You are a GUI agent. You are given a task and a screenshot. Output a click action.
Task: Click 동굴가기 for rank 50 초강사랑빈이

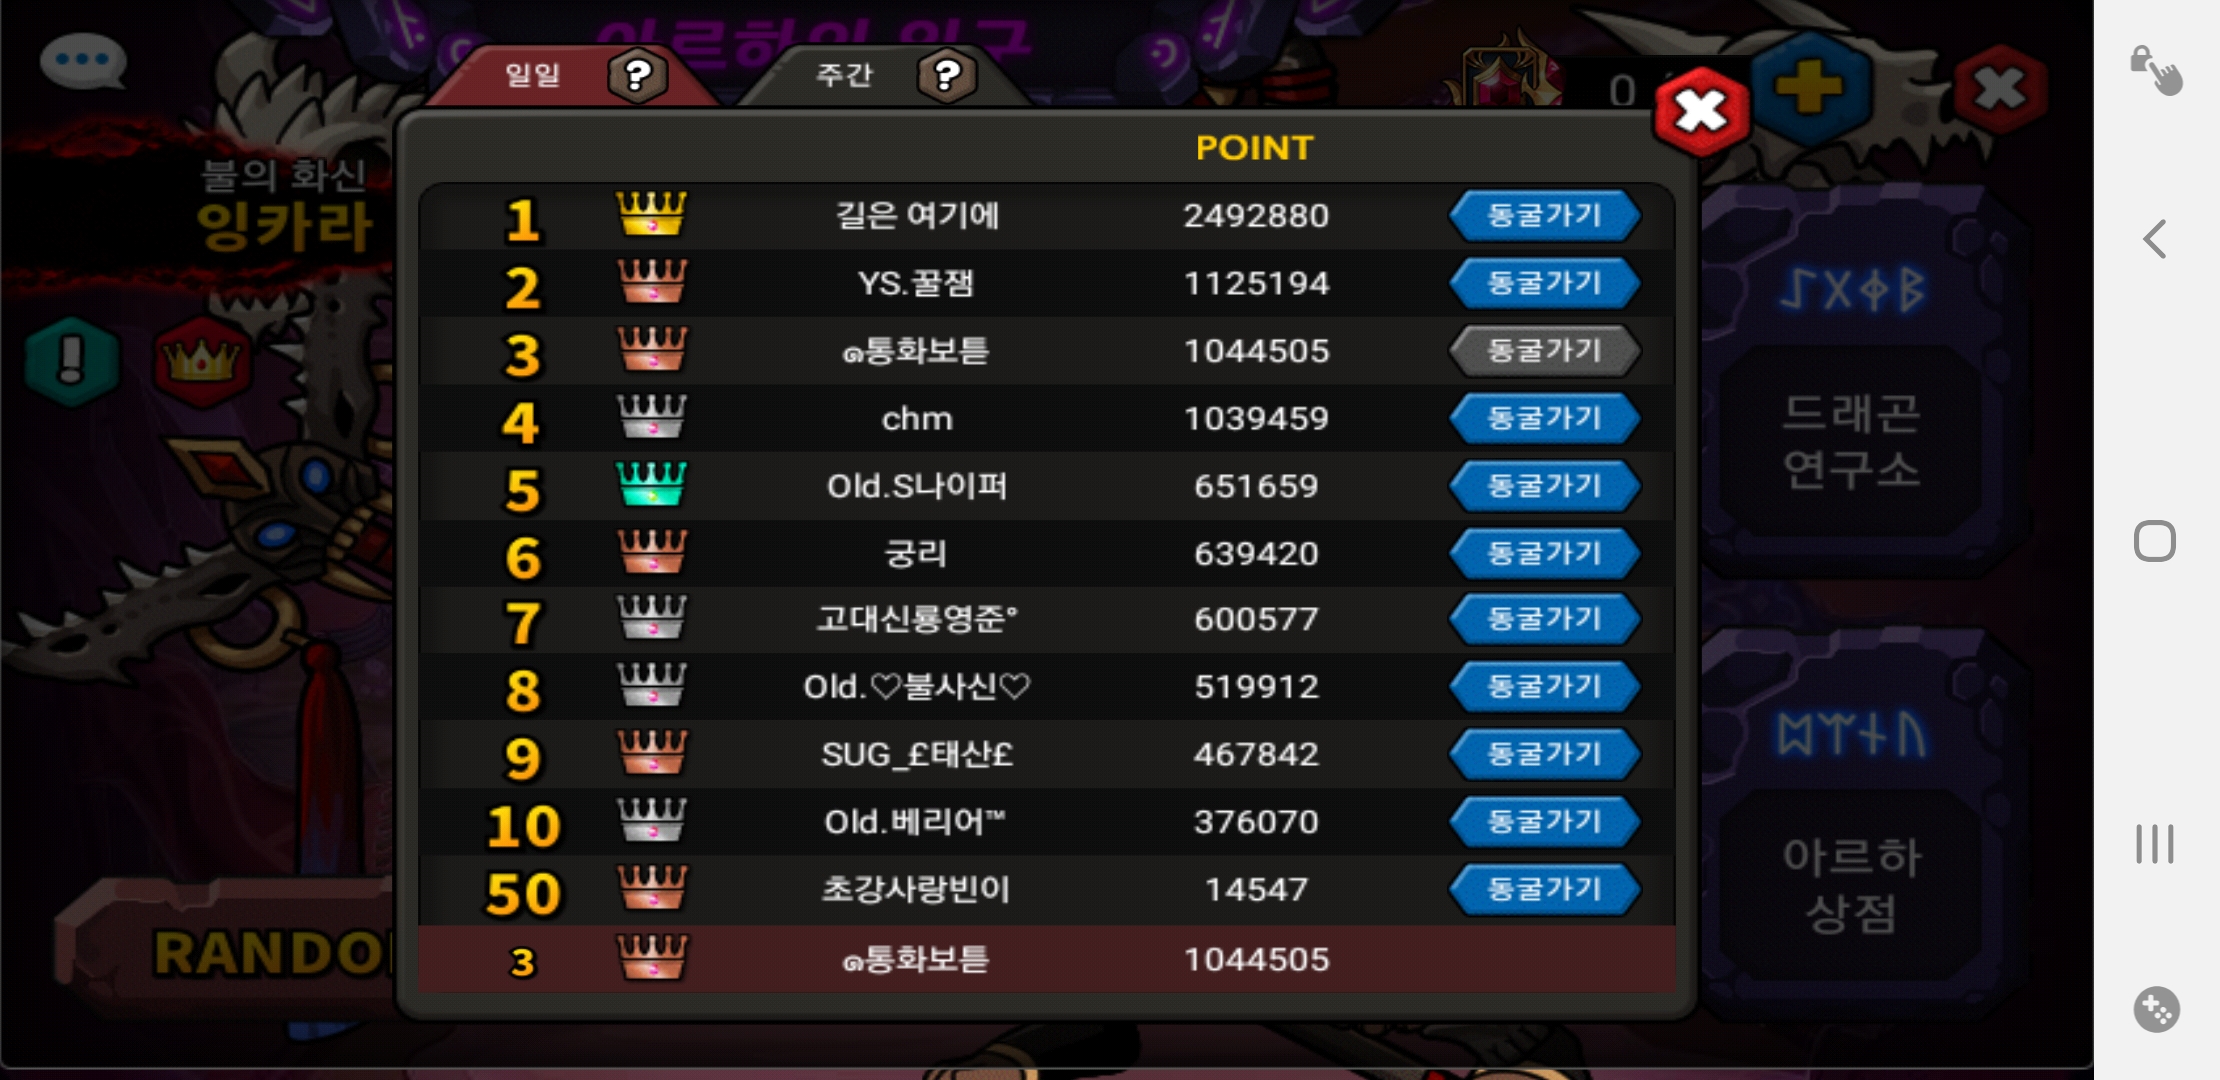pos(1544,889)
